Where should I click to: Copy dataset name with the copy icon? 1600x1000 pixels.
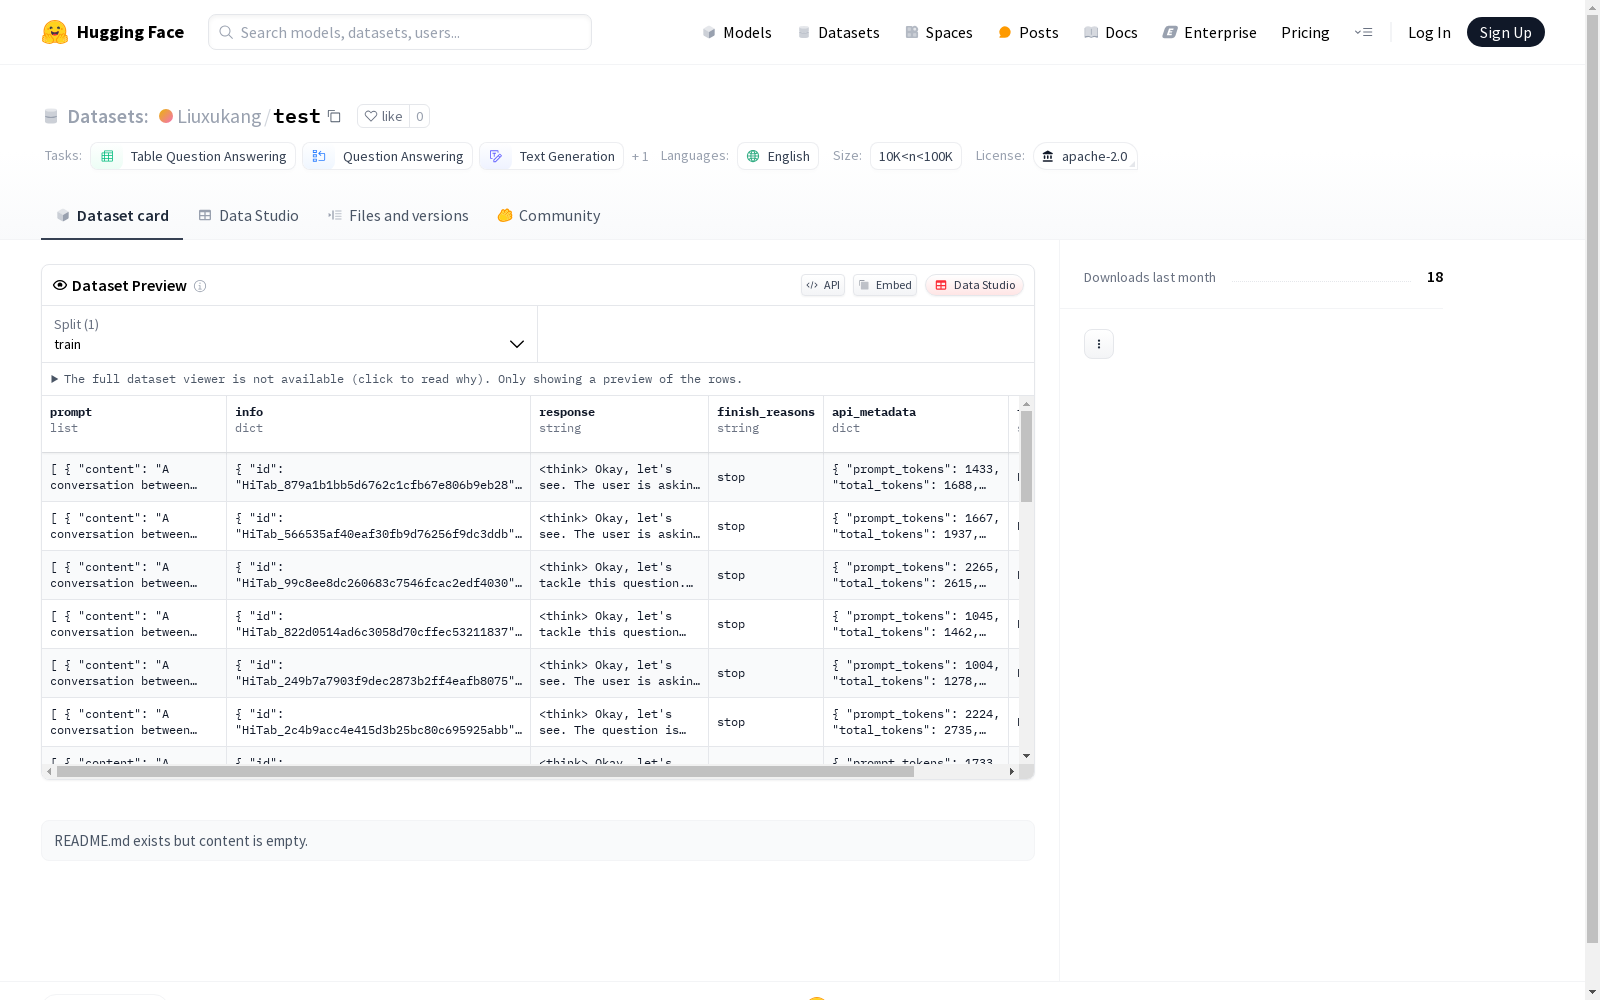tap(335, 116)
